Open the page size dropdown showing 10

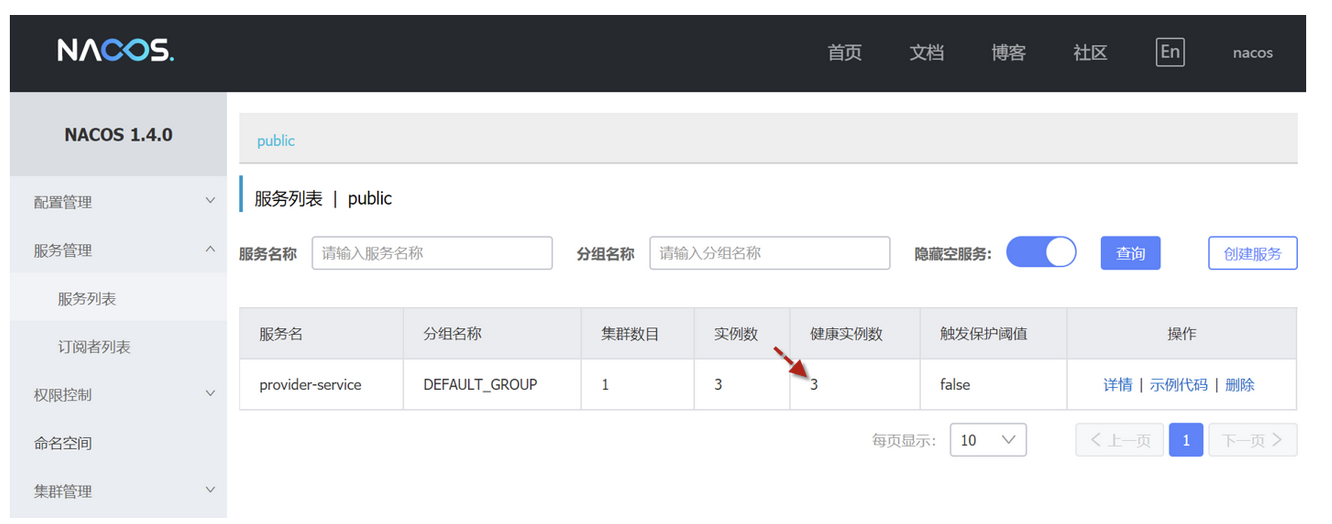point(987,440)
